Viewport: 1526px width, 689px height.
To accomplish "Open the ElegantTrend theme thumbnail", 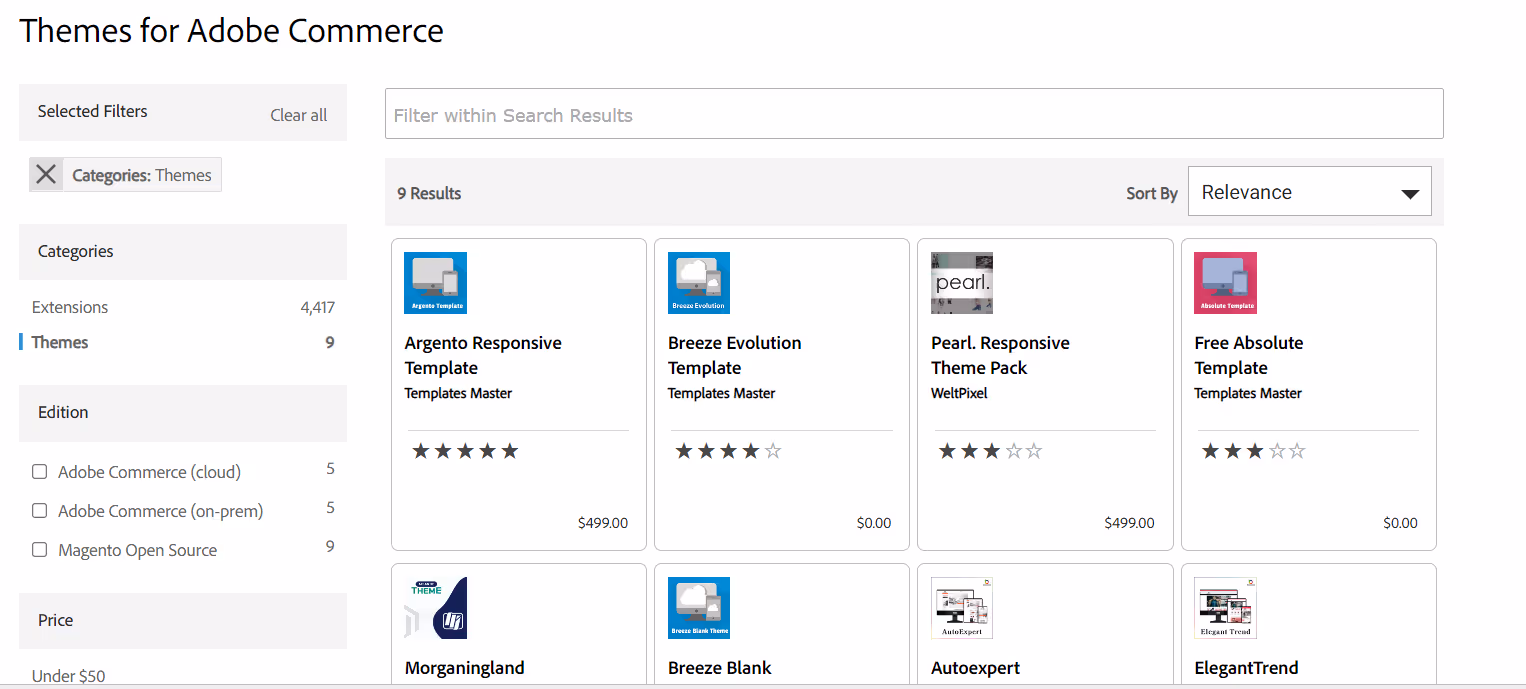I will click(x=1225, y=607).
